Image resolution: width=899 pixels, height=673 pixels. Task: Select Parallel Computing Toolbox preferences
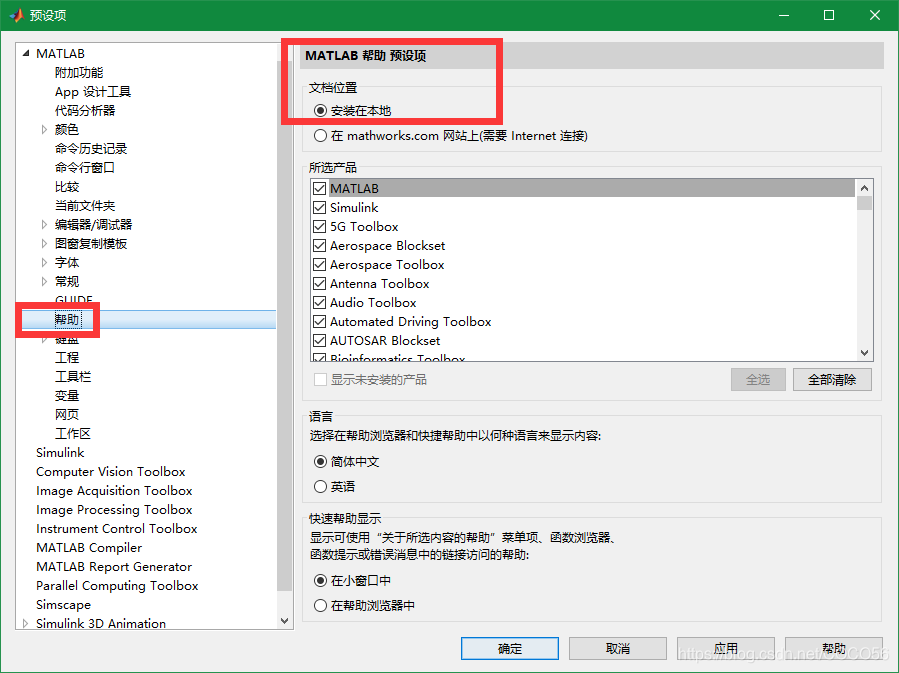[x=117, y=585]
